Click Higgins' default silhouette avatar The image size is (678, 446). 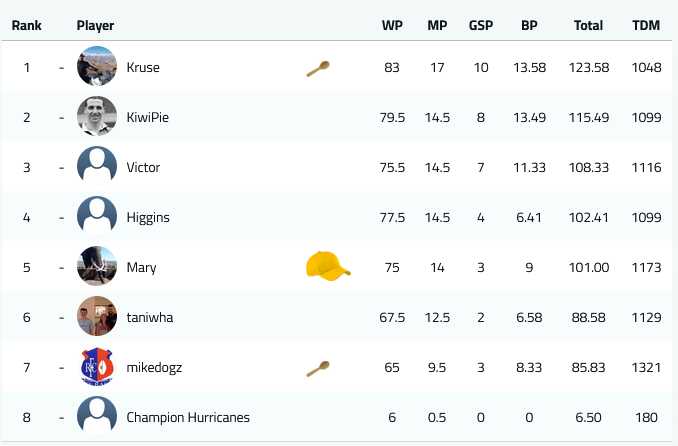(97, 216)
